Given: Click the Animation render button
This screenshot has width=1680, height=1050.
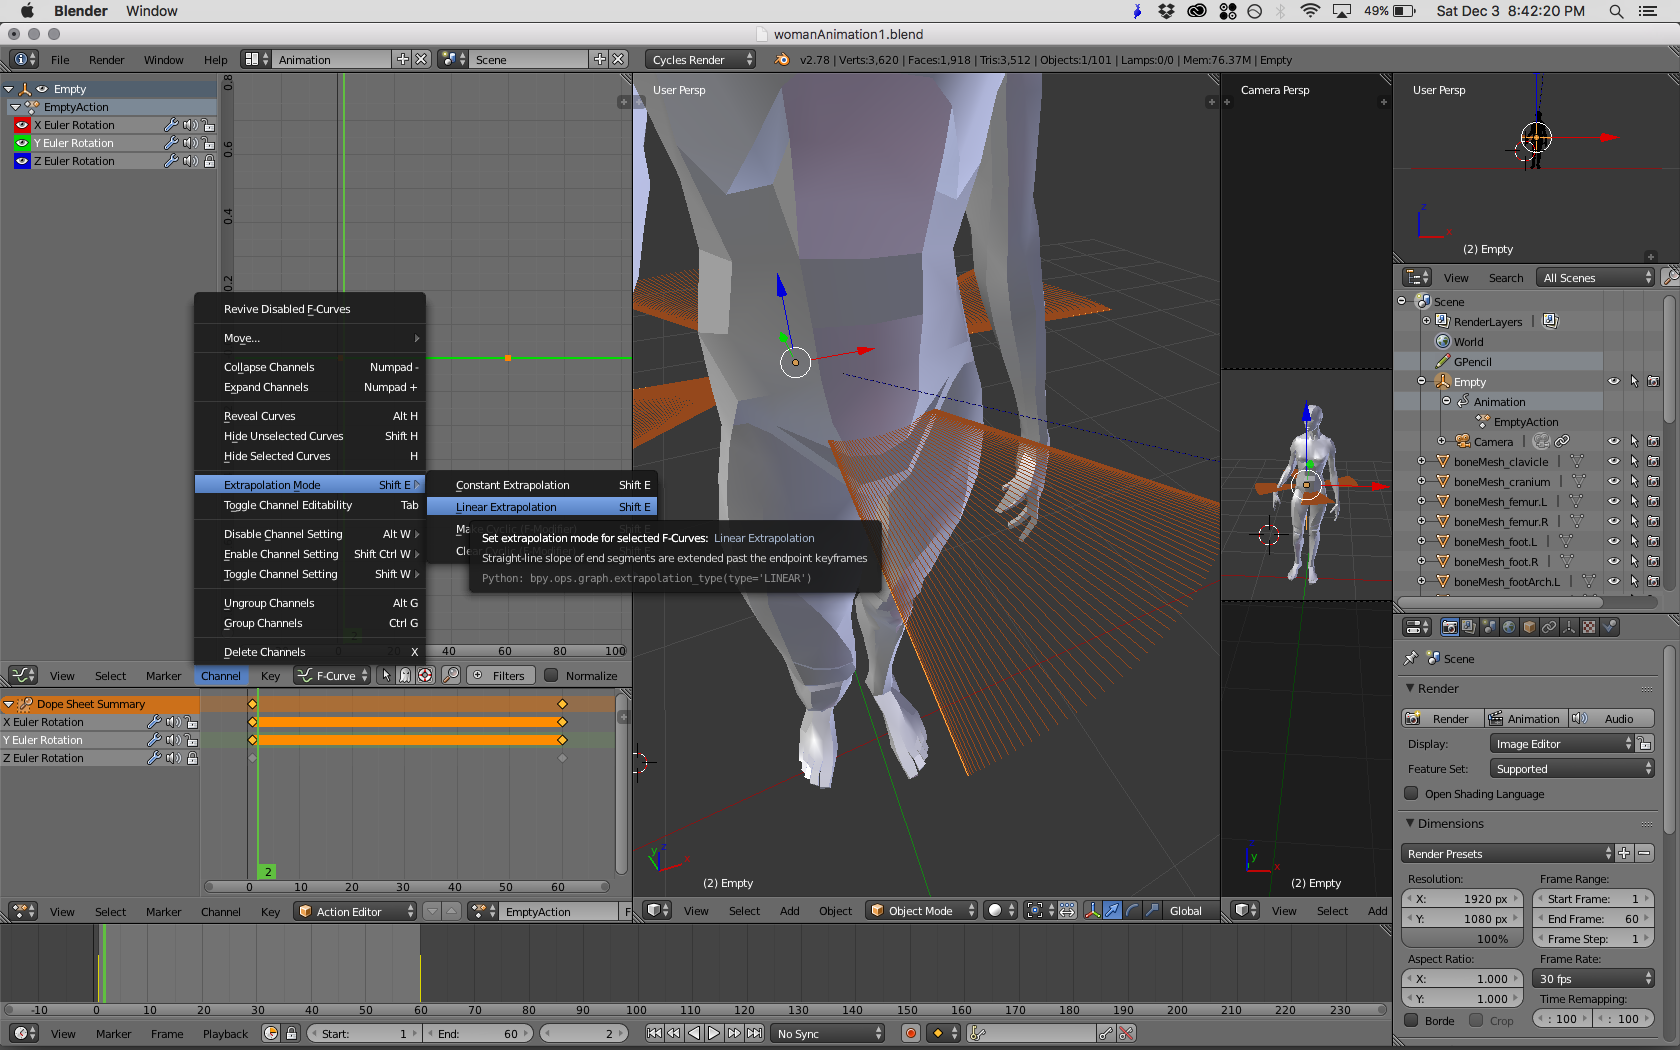Looking at the screenshot, I should 1525,719.
